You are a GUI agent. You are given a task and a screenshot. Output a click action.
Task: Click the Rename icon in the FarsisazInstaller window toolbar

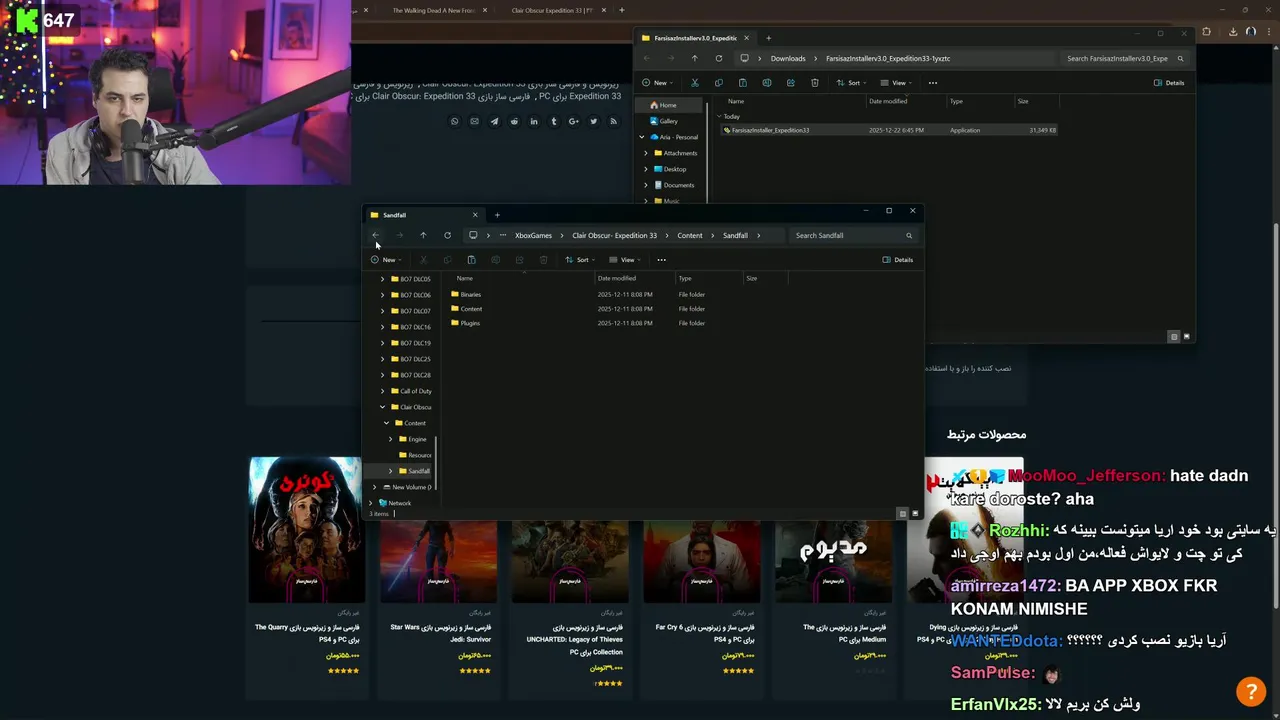(766, 83)
